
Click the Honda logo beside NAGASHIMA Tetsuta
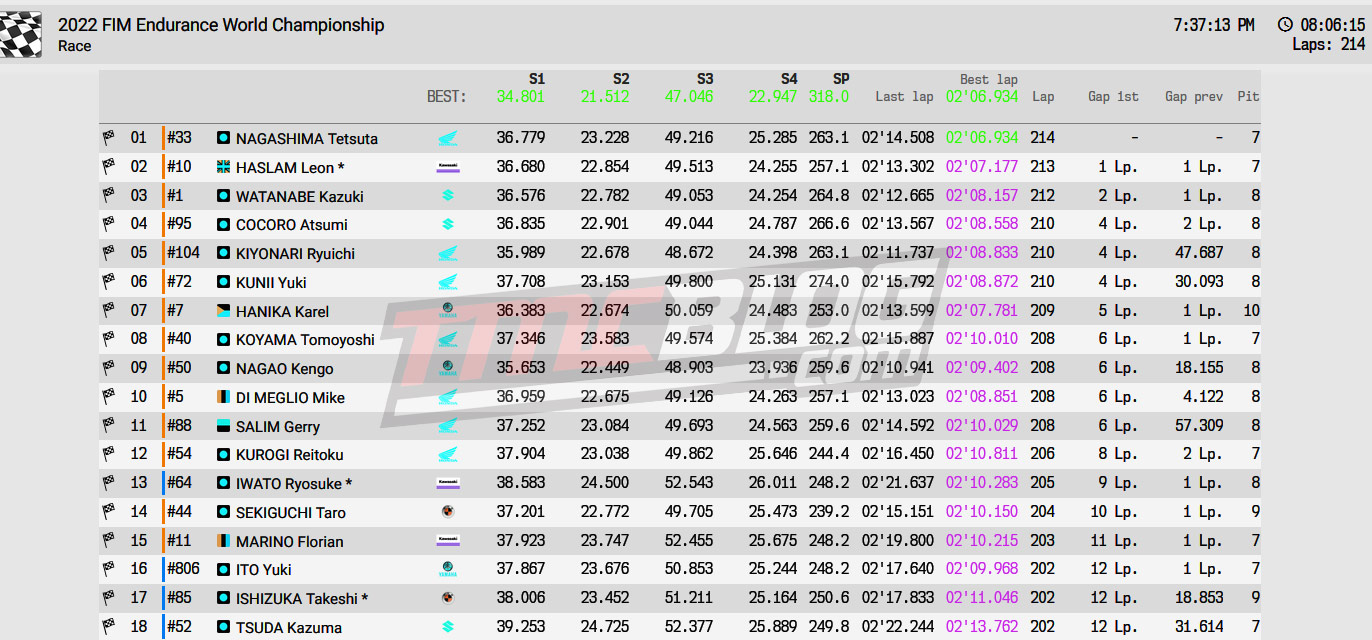(448, 139)
